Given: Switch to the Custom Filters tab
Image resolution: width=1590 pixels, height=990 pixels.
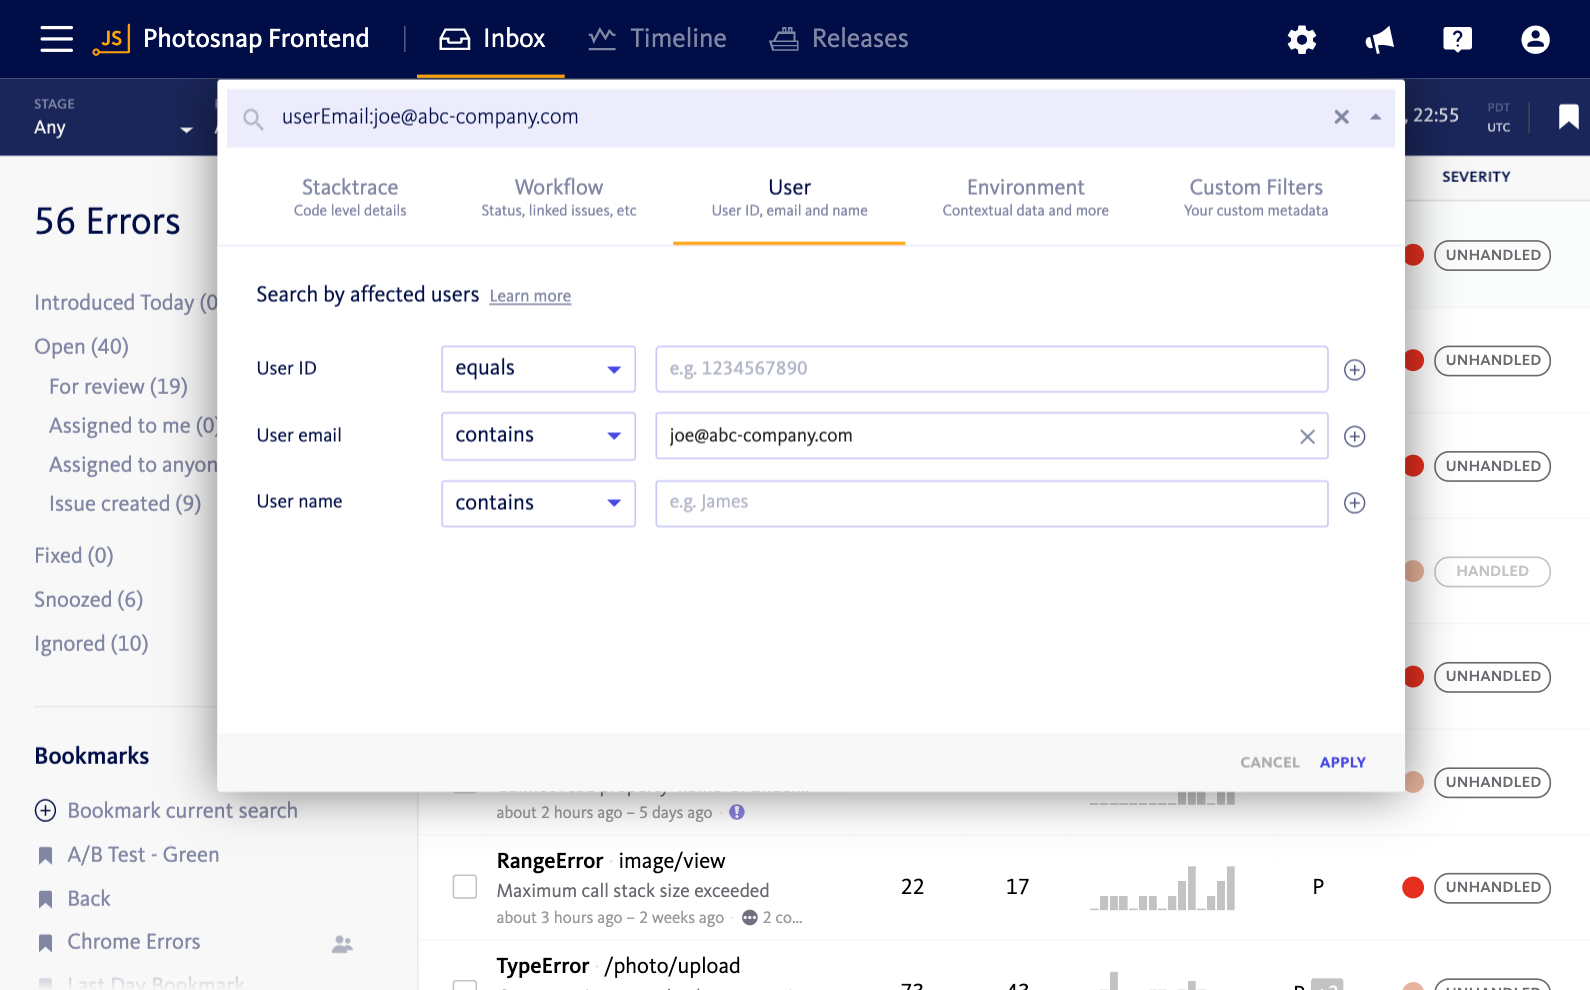Looking at the screenshot, I should (1256, 197).
